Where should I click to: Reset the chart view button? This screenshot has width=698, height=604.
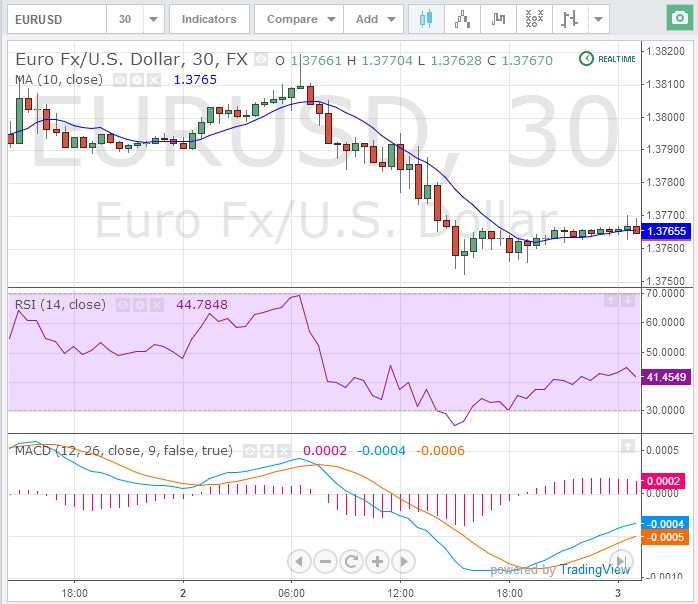coord(351,562)
